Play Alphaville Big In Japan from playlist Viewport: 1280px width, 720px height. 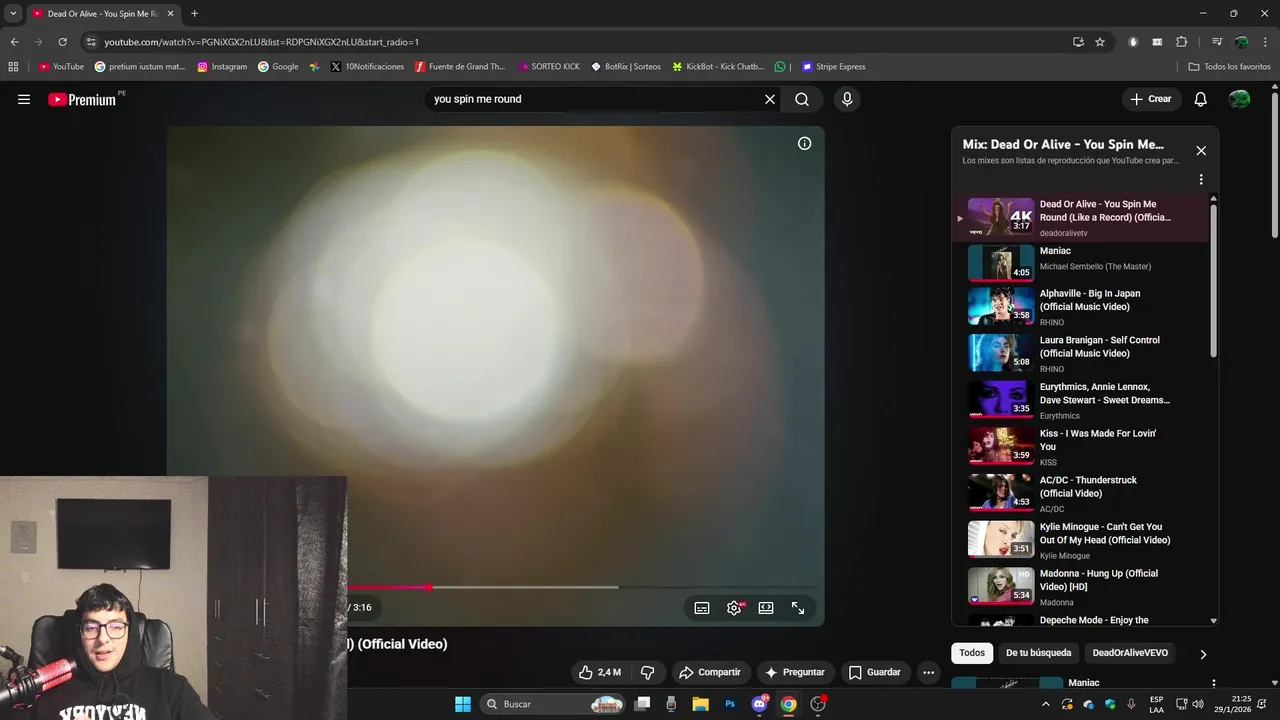pyautogui.click(x=1085, y=307)
